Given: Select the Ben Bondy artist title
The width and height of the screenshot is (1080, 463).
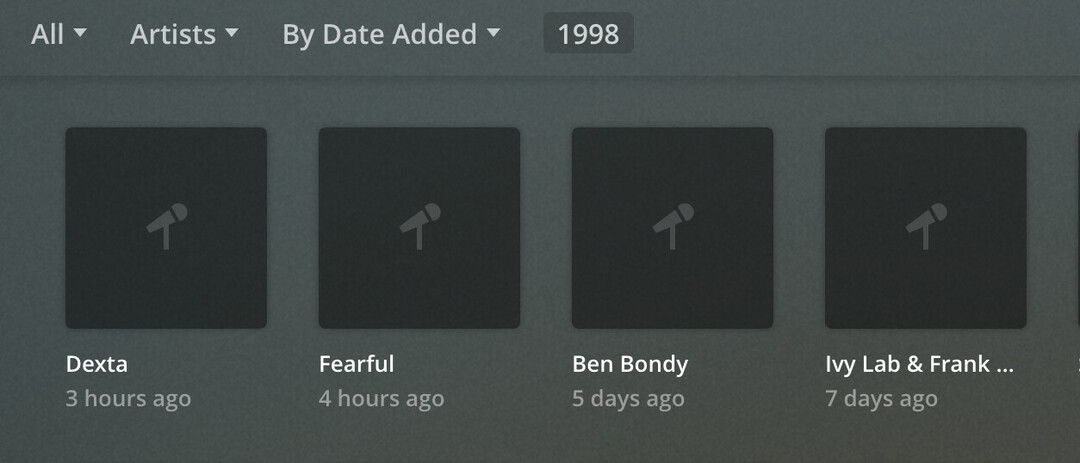Looking at the screenshot, I should pyautogui.click(x=630, y=364).
